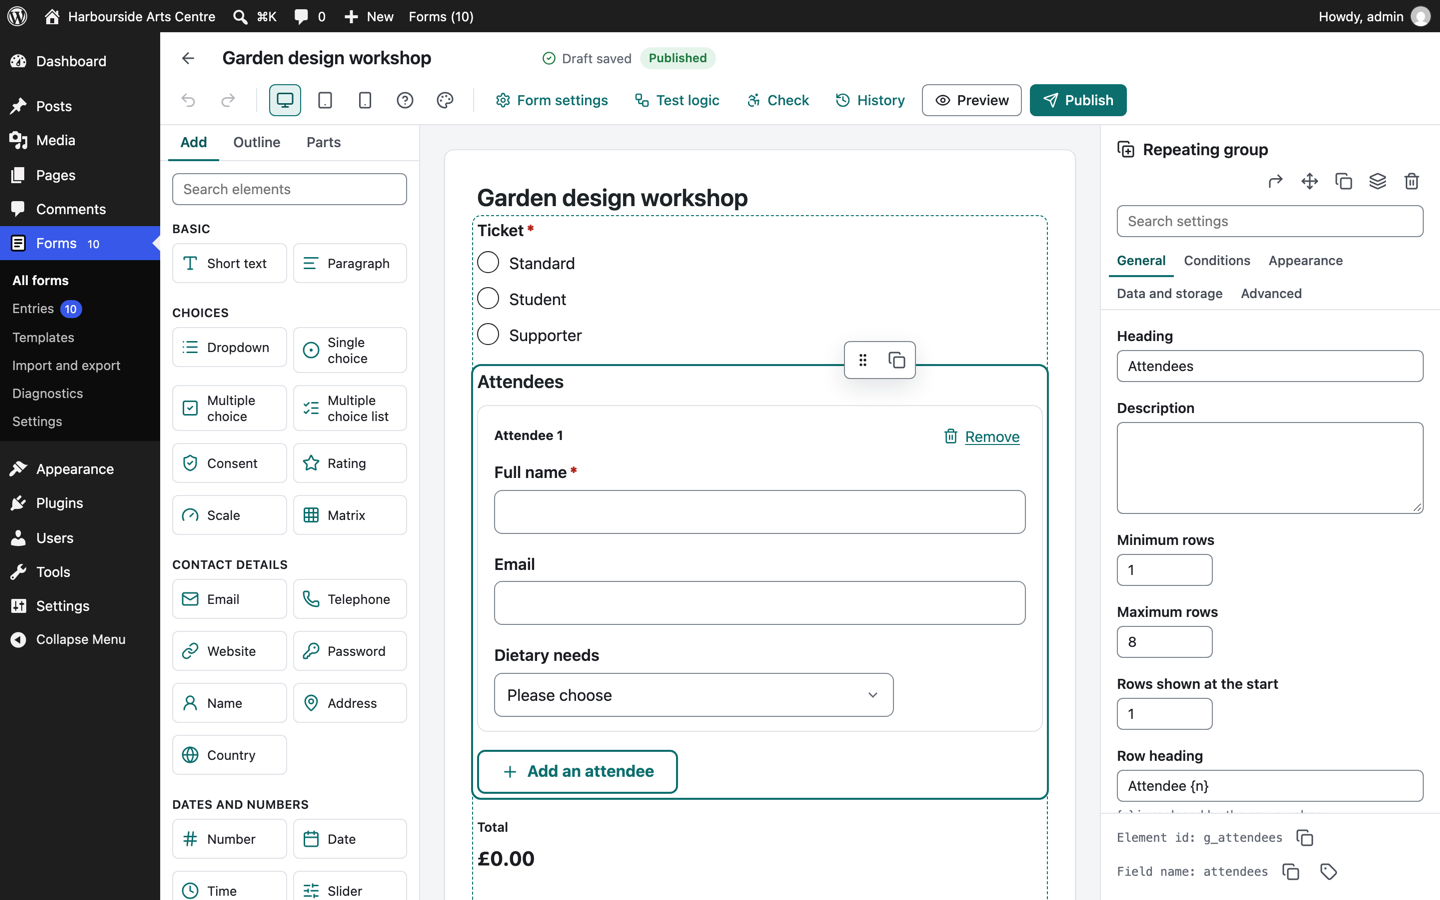Add a Slider element from the palette
This screenshot has height=900, width=1440.
tap(350, 888)
